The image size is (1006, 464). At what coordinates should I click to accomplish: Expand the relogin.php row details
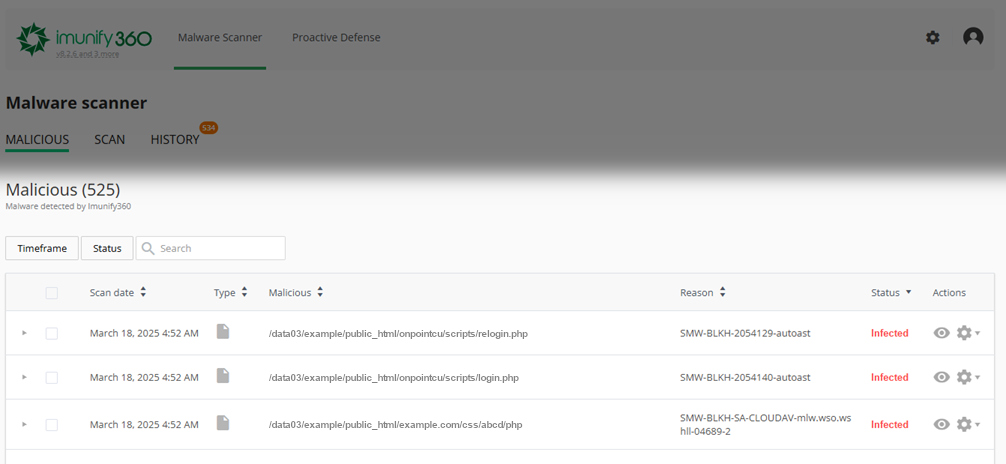click(24, 333)
